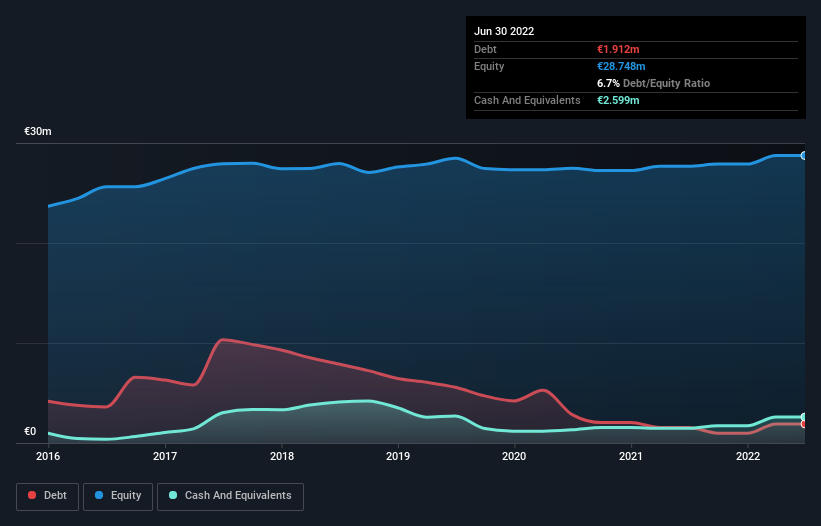Click the 2022 x-axis label
The width and height of the screenshot is (821, 526).
tap(748, 456)
